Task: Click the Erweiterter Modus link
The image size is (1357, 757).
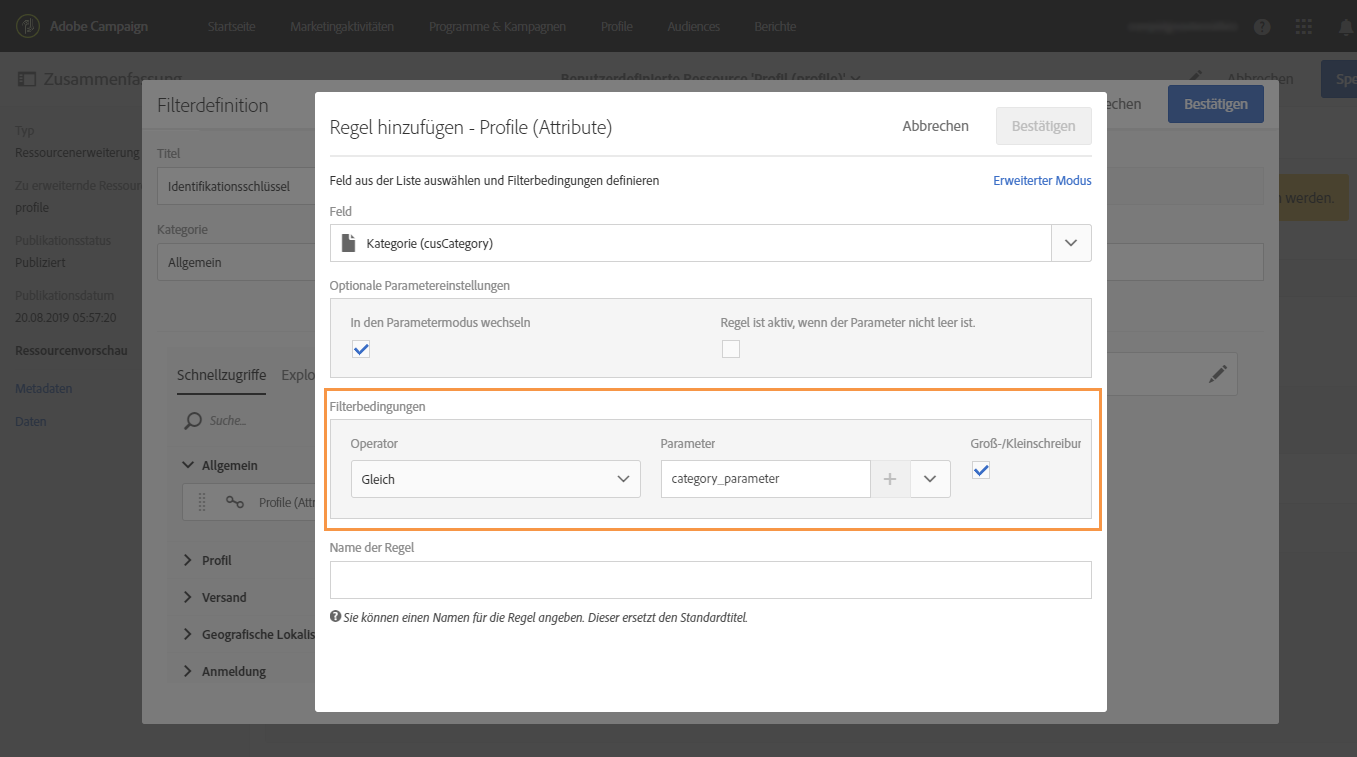Action: point(1042,181)
